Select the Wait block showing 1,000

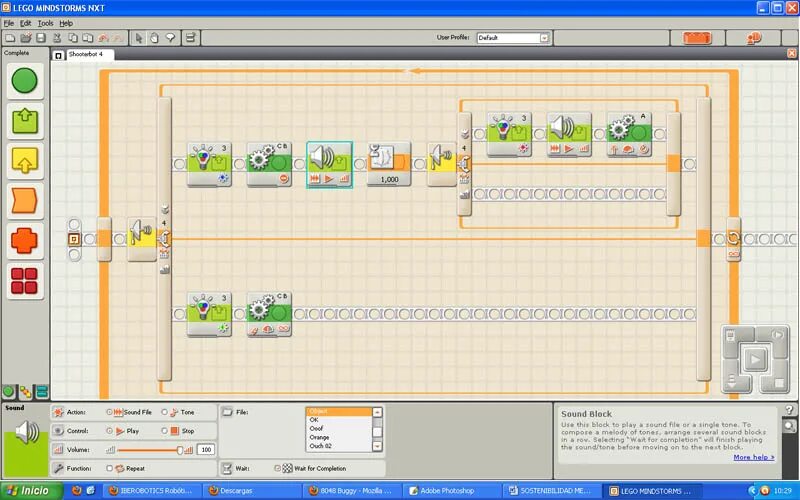tap(389, 164)
